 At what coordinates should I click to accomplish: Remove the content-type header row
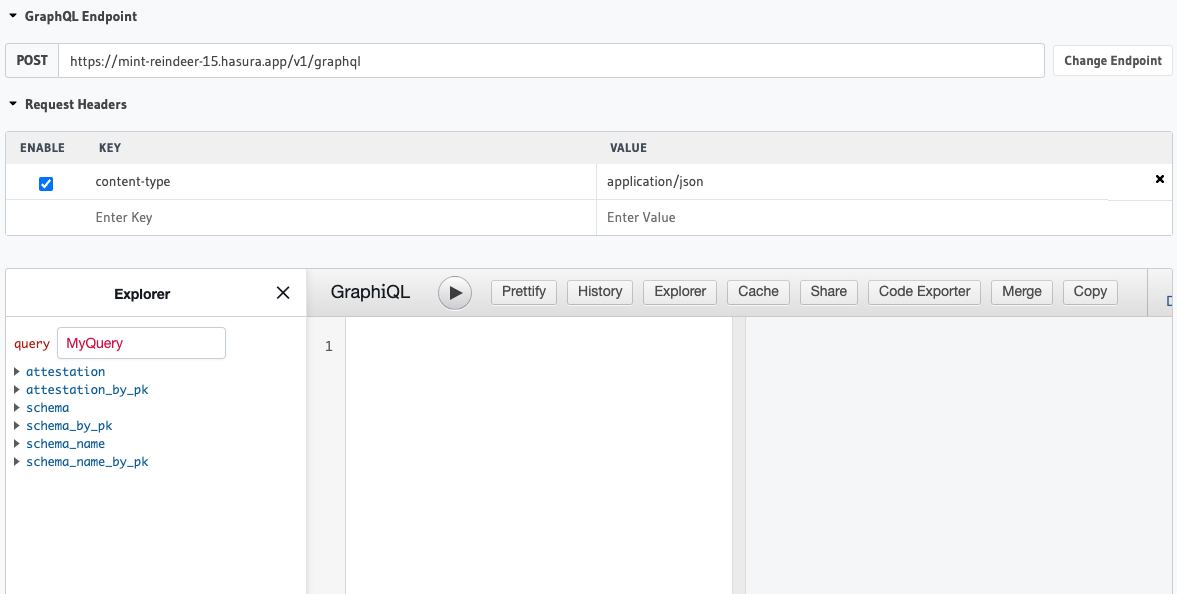(x=1159, y=180)
